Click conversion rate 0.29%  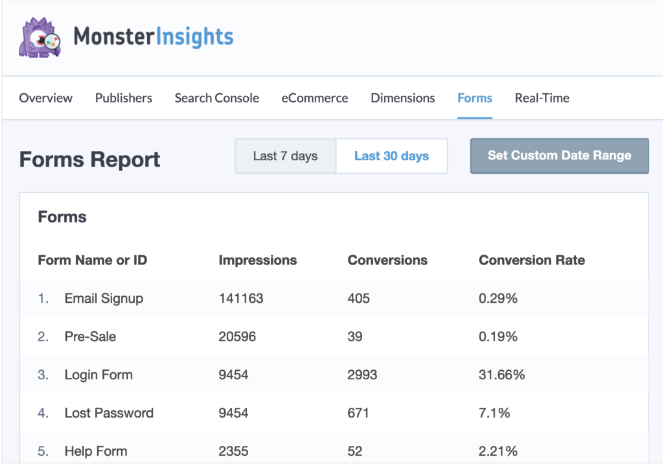pos(498,299)
